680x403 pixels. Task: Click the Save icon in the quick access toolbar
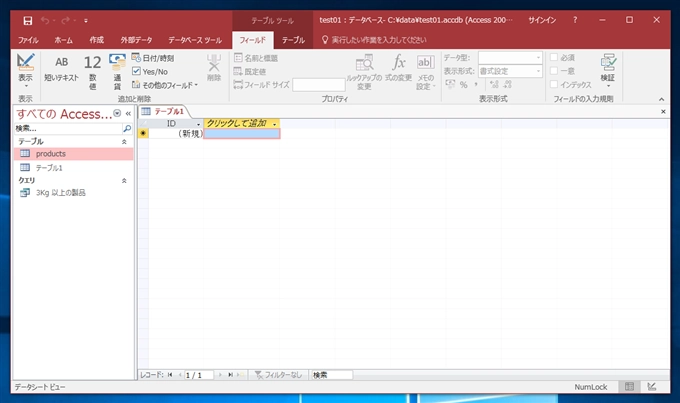pyautogui.click(x=28, y=20)
